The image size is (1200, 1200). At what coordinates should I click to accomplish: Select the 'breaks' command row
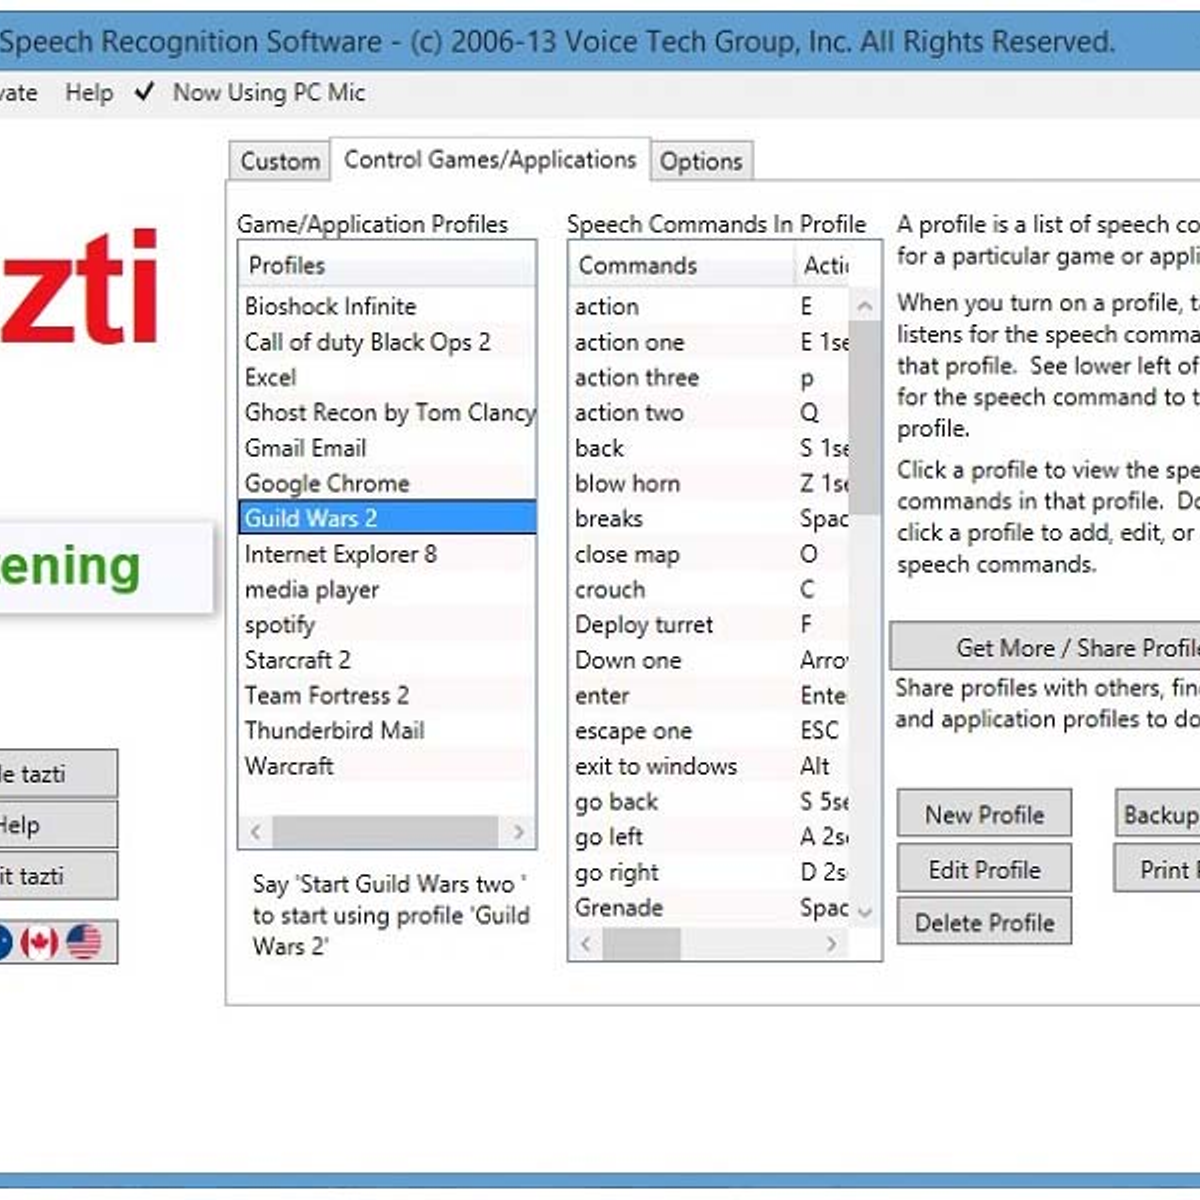[x=709, y=518]
